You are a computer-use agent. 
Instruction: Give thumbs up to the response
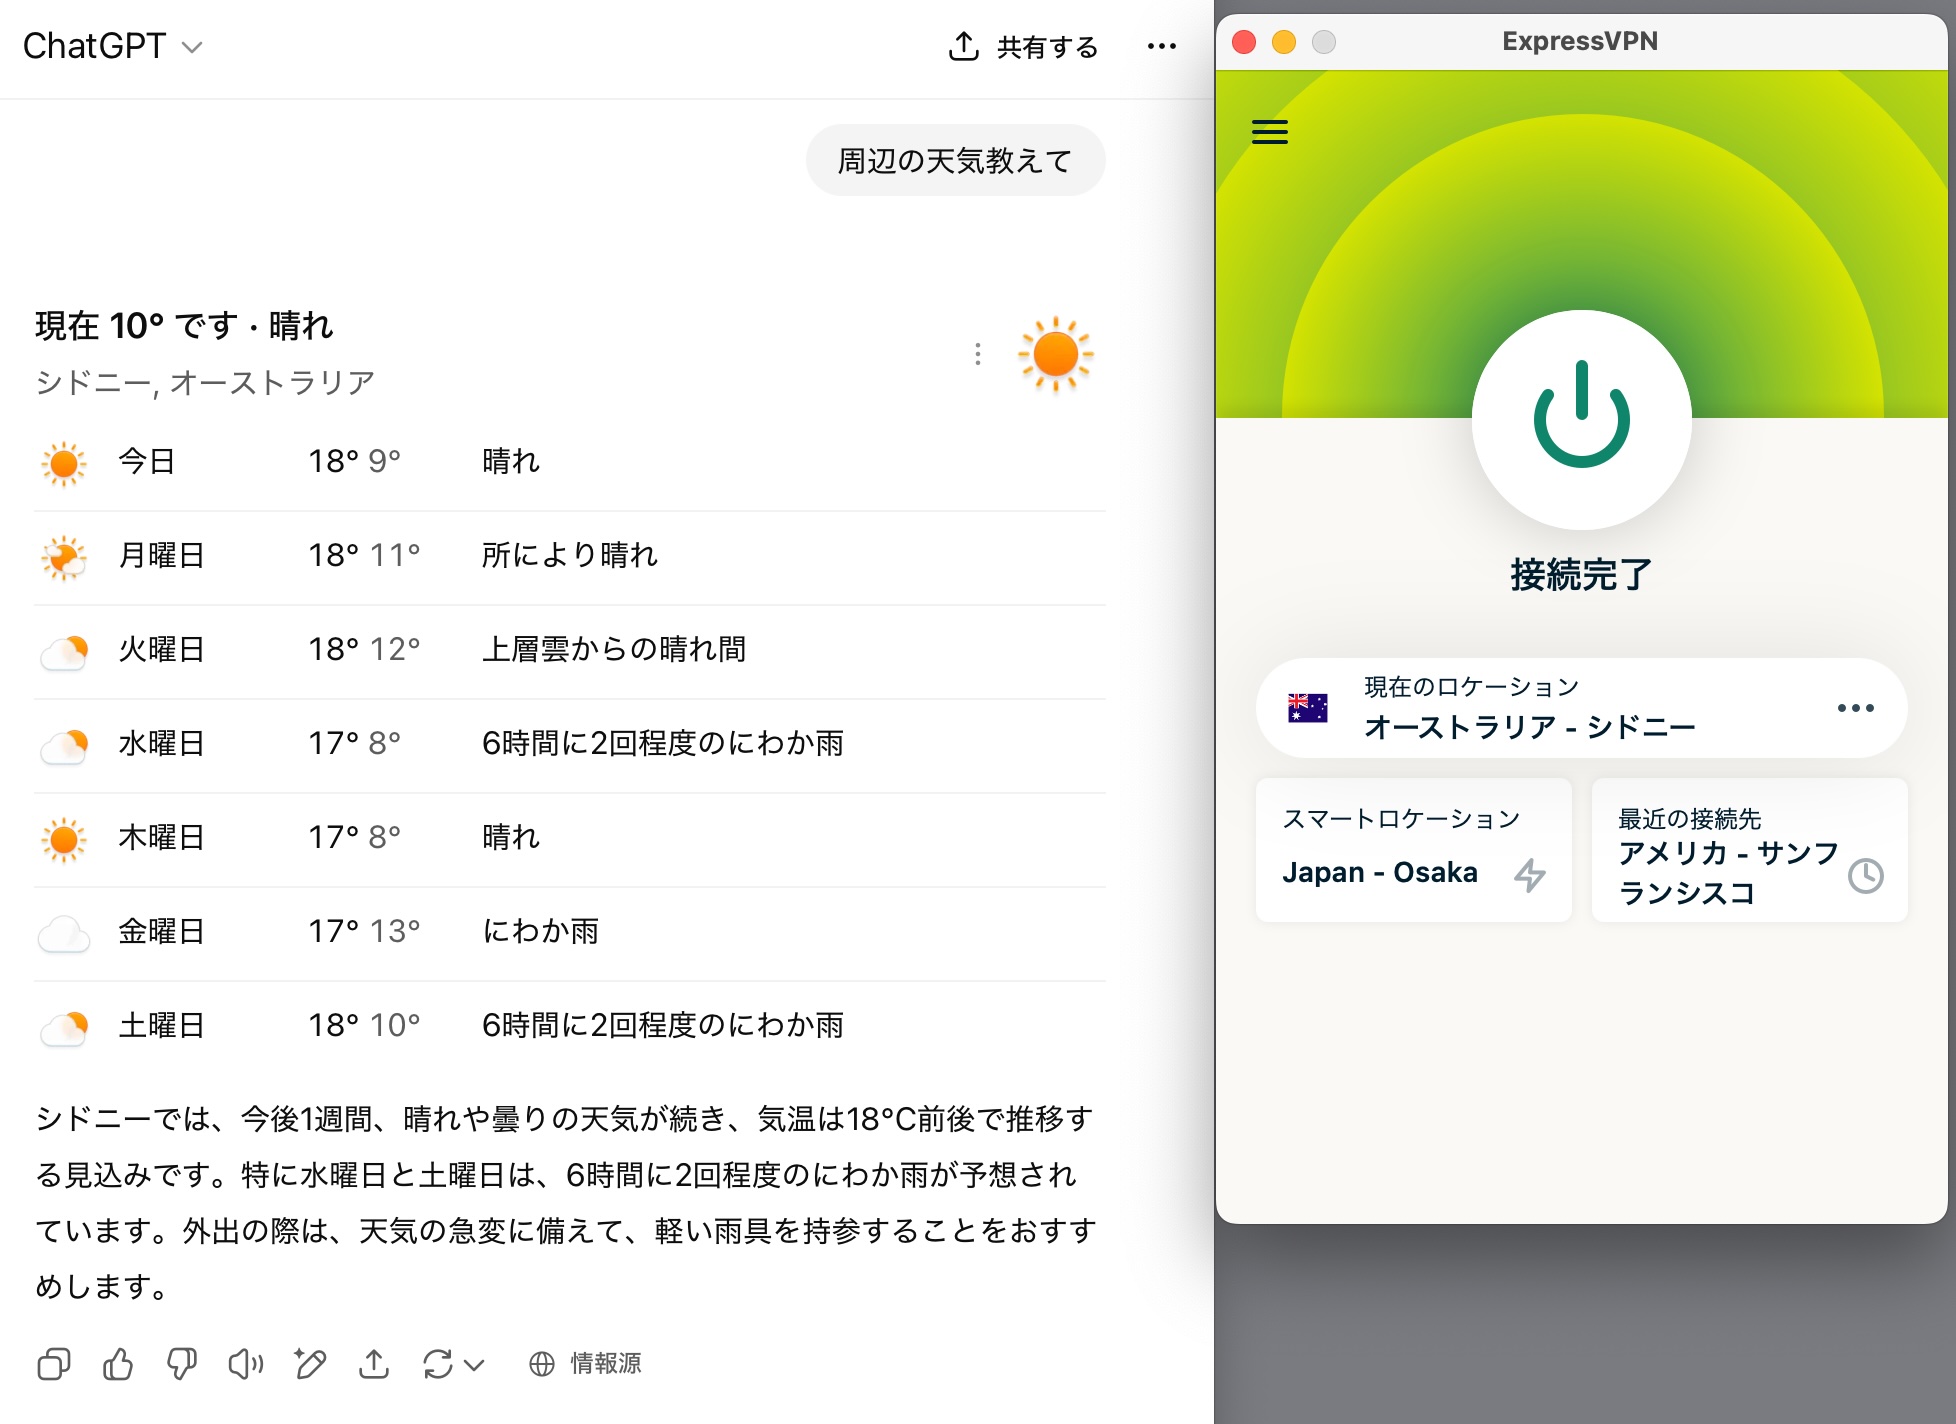tap(118, 1364)
